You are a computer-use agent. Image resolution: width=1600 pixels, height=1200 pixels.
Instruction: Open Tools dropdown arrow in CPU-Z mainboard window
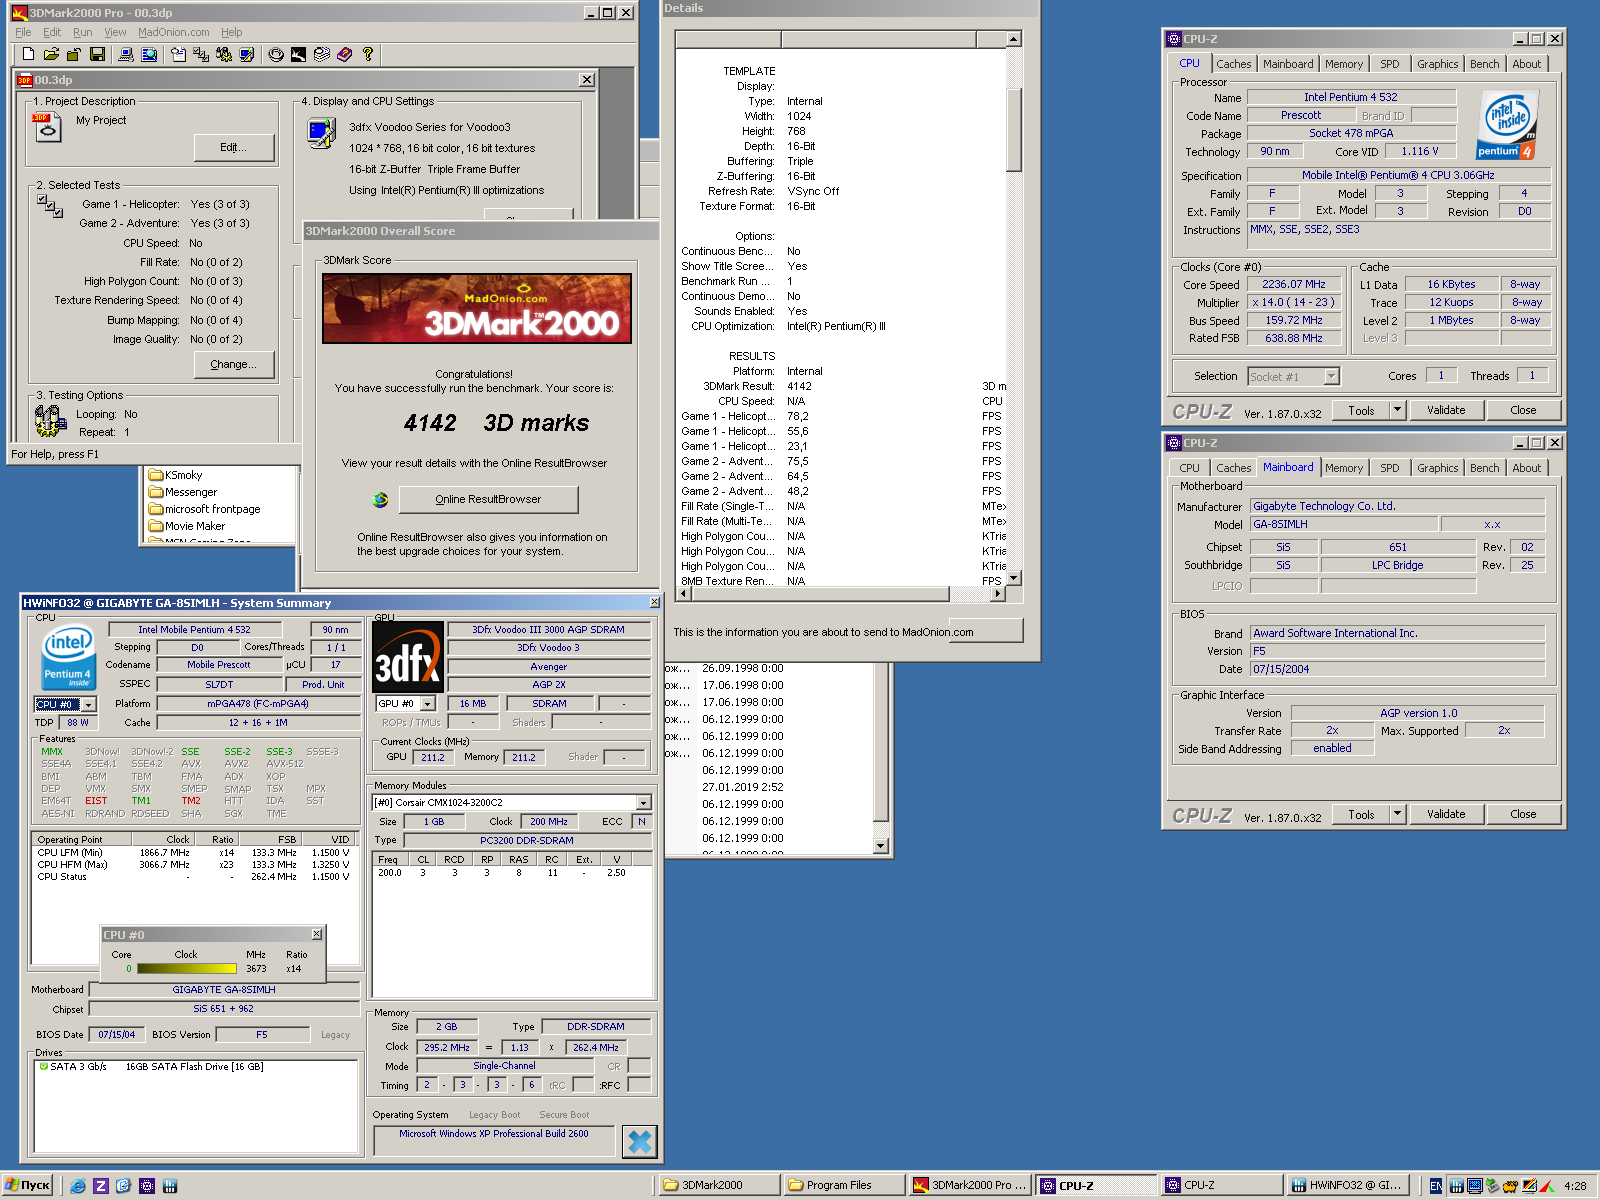tap(1398, 814)
